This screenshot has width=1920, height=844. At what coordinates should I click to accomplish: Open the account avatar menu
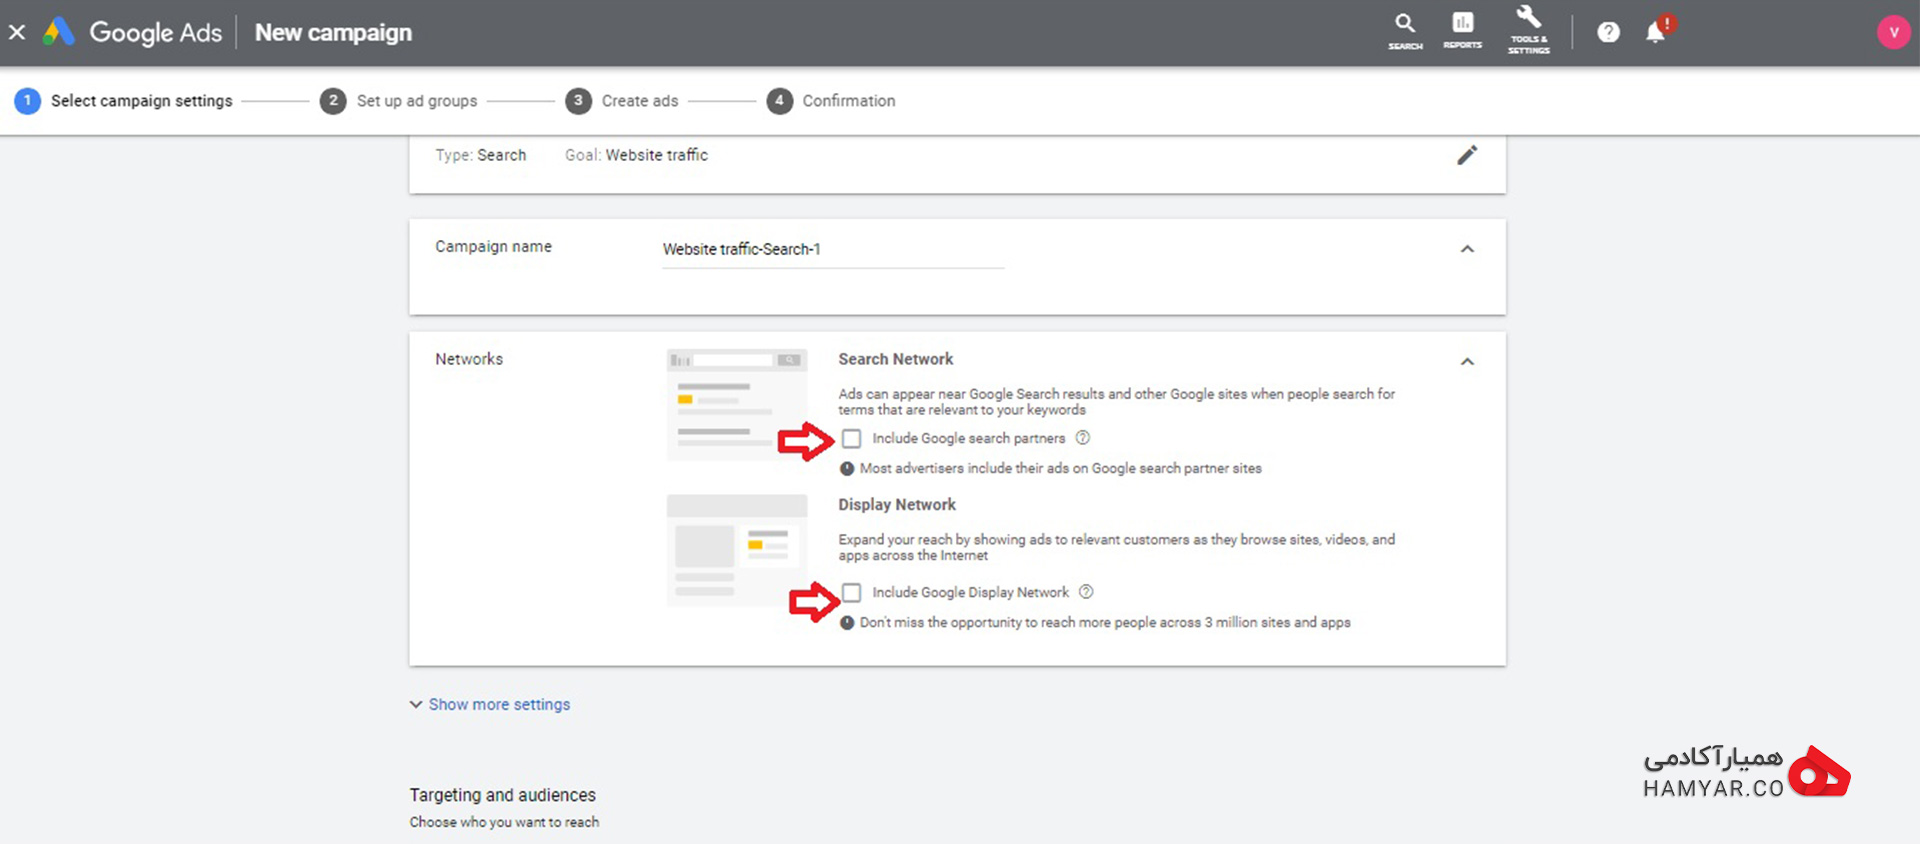point(1893,32)
